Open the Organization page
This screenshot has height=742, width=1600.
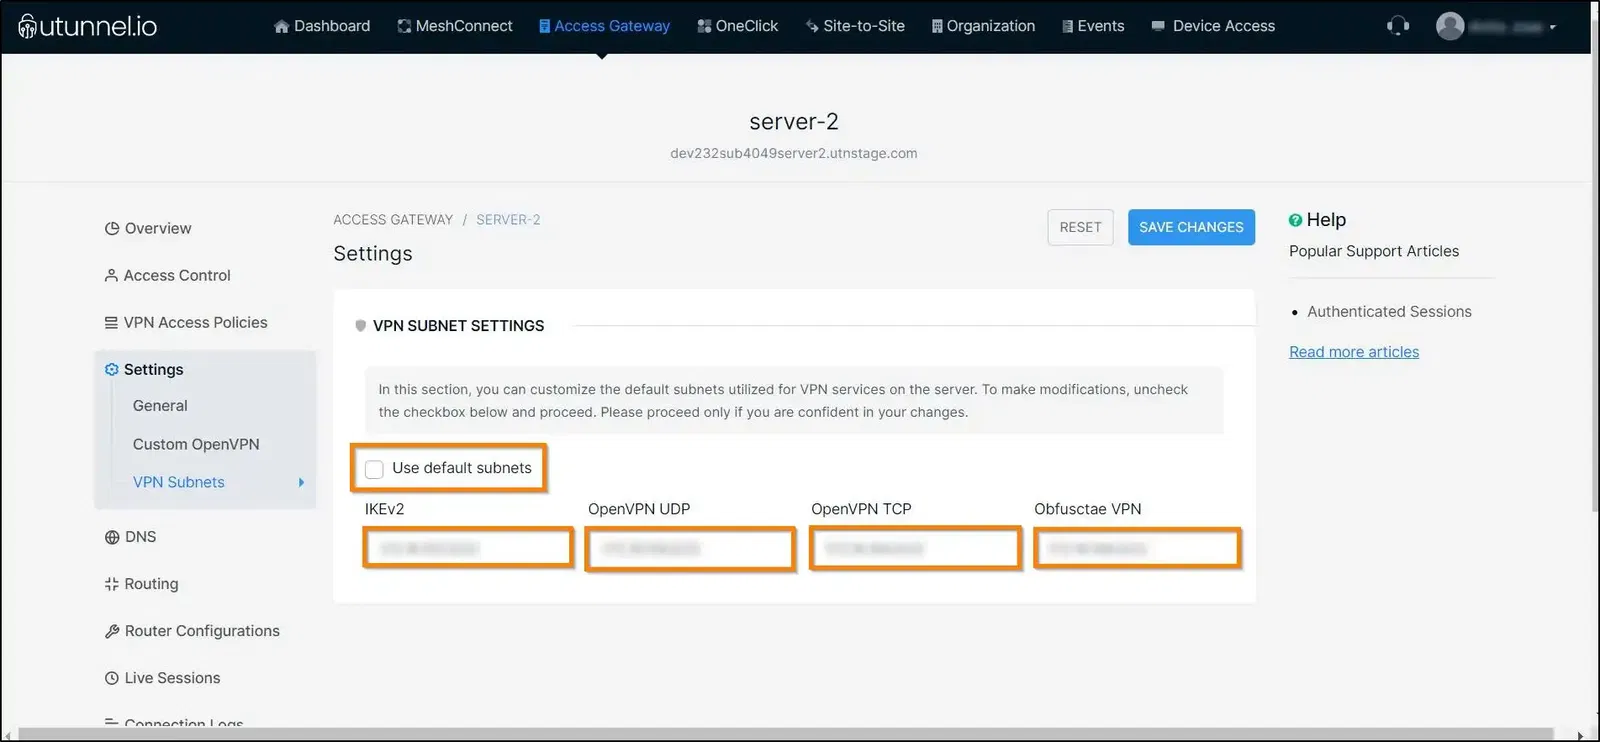[x=983, y=26]
